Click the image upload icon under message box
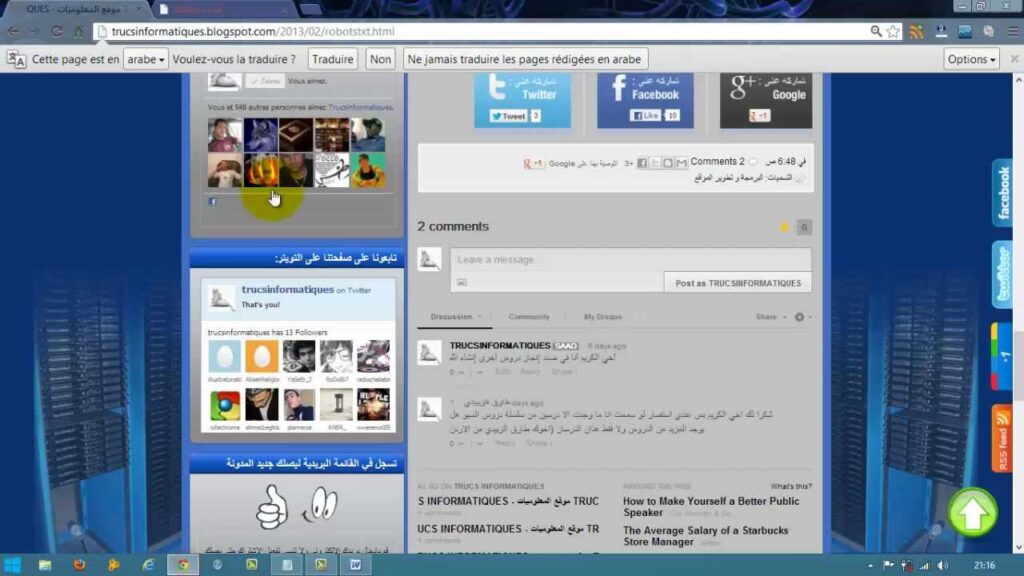Viewport: 1024px width, 576px height. click(x=462, y=283)
